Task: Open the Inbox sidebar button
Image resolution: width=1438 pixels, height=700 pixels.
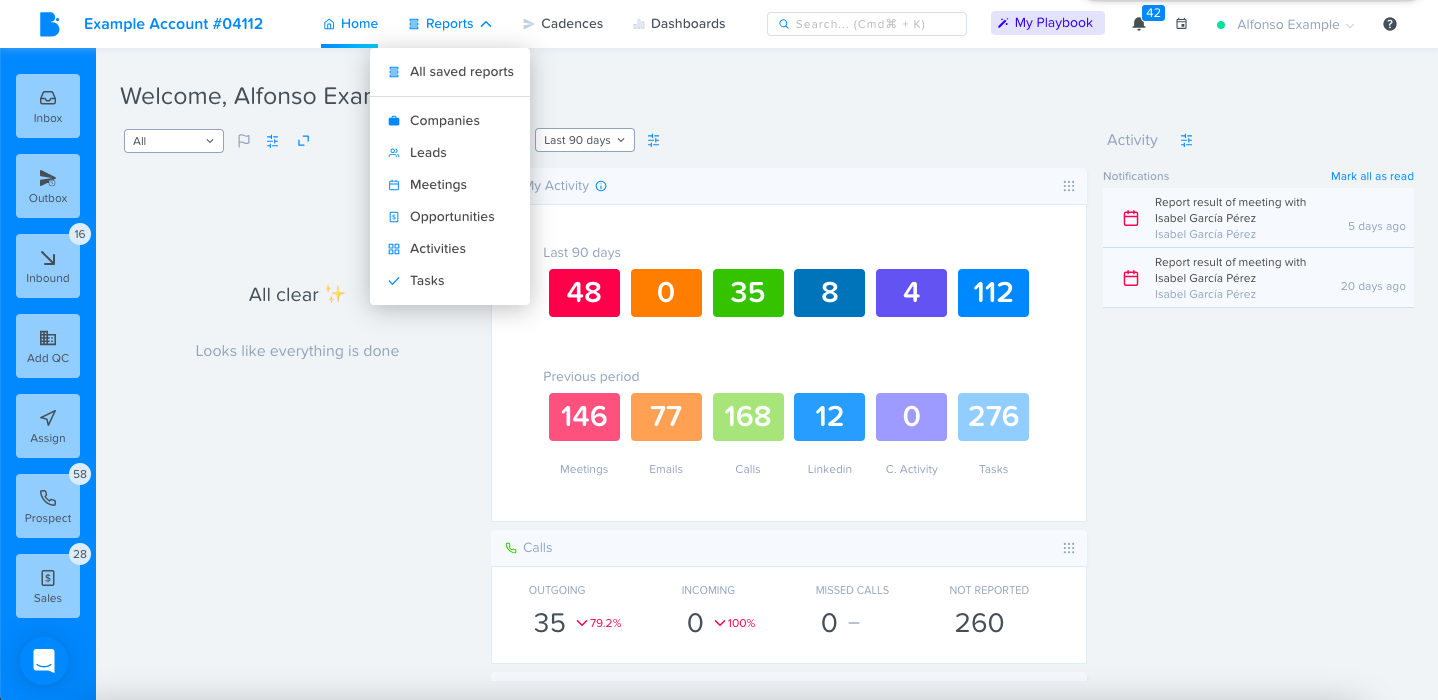Action: coord(48,106)
